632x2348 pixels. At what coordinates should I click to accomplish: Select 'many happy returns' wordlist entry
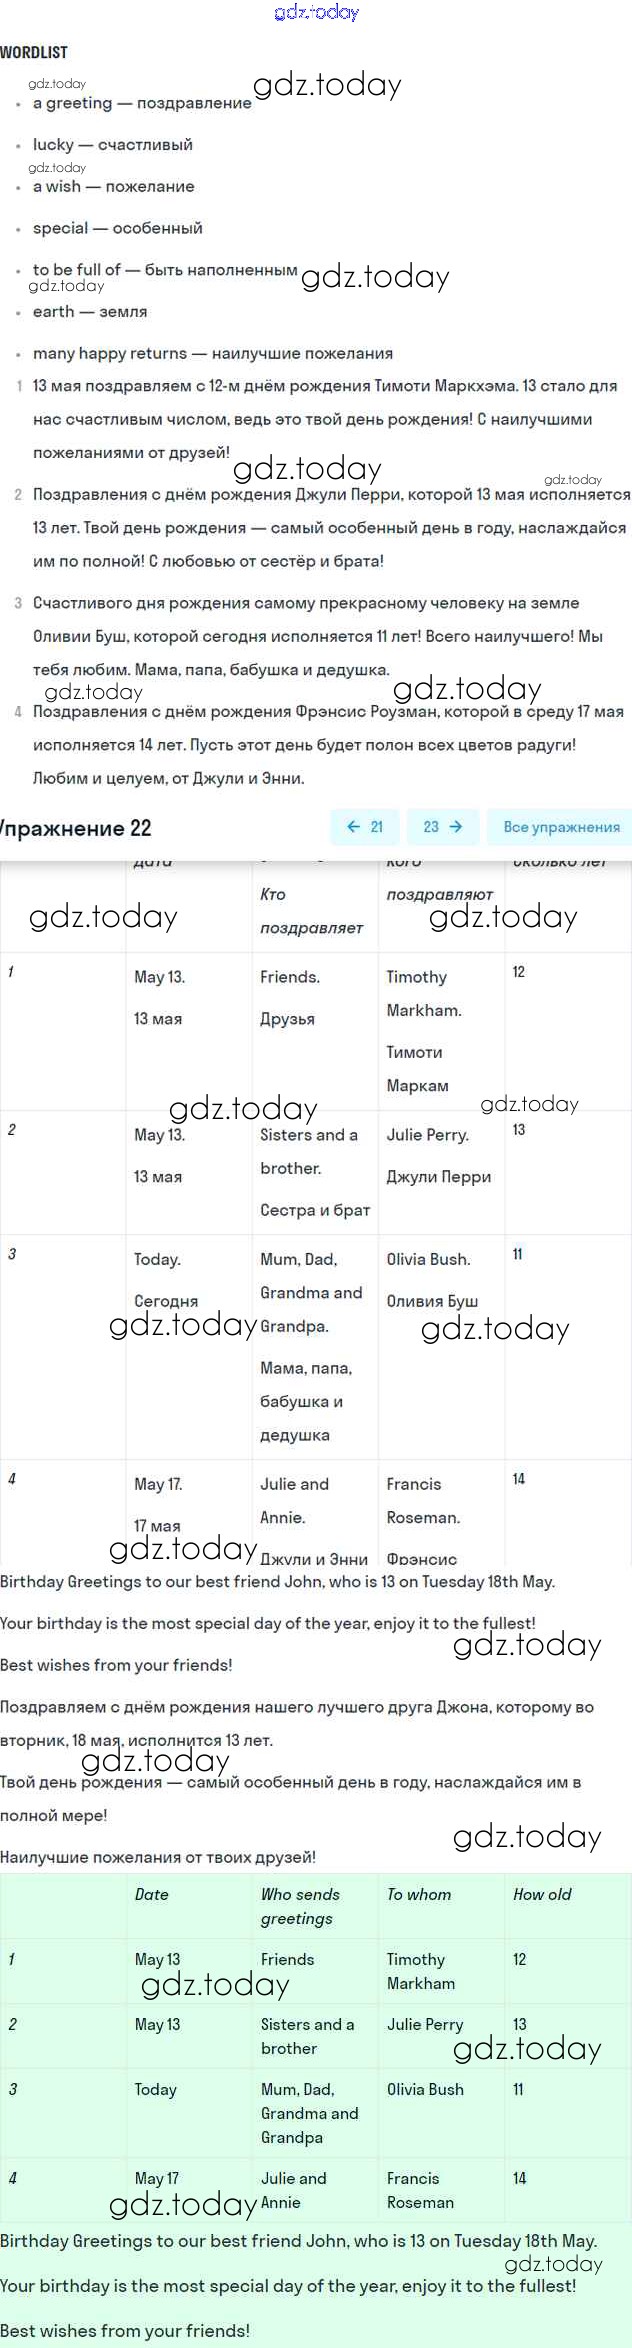(212, 353)
